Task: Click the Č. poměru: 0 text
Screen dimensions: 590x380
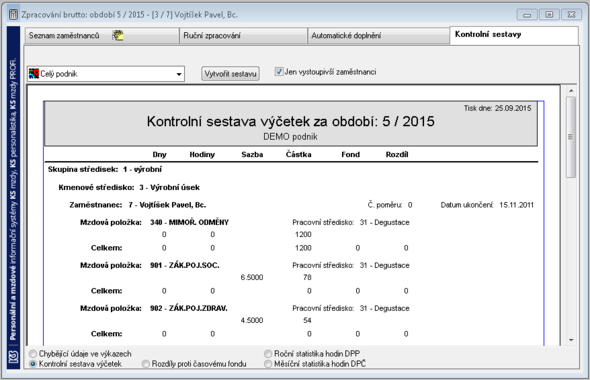Action: 390,205
